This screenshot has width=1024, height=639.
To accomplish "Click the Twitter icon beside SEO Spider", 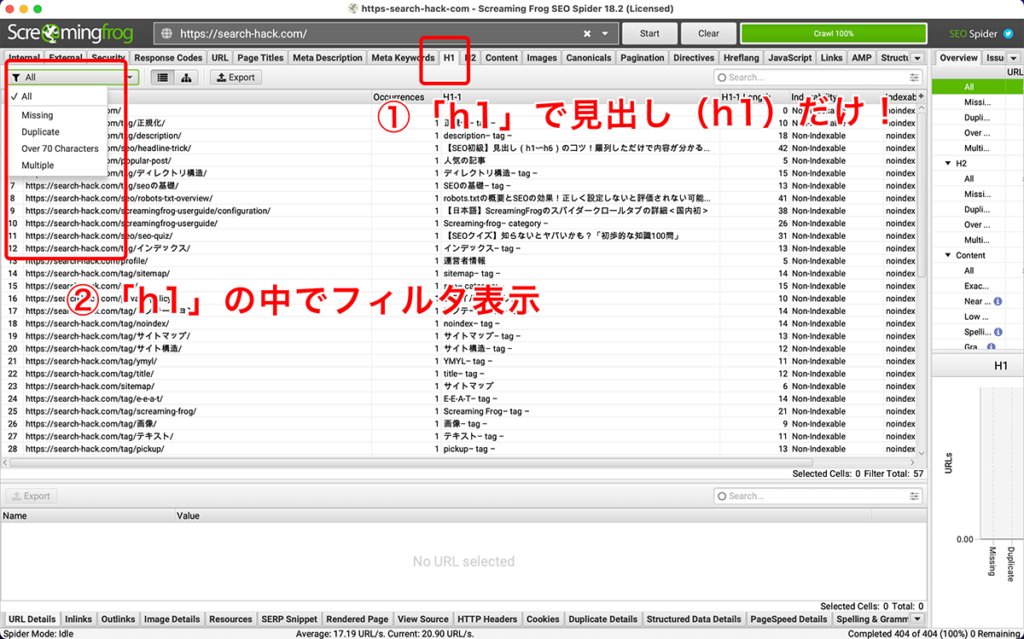I will 1008,33.
